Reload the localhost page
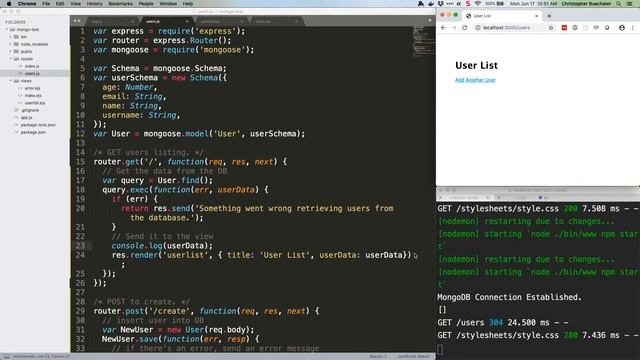 click(464, 28)
